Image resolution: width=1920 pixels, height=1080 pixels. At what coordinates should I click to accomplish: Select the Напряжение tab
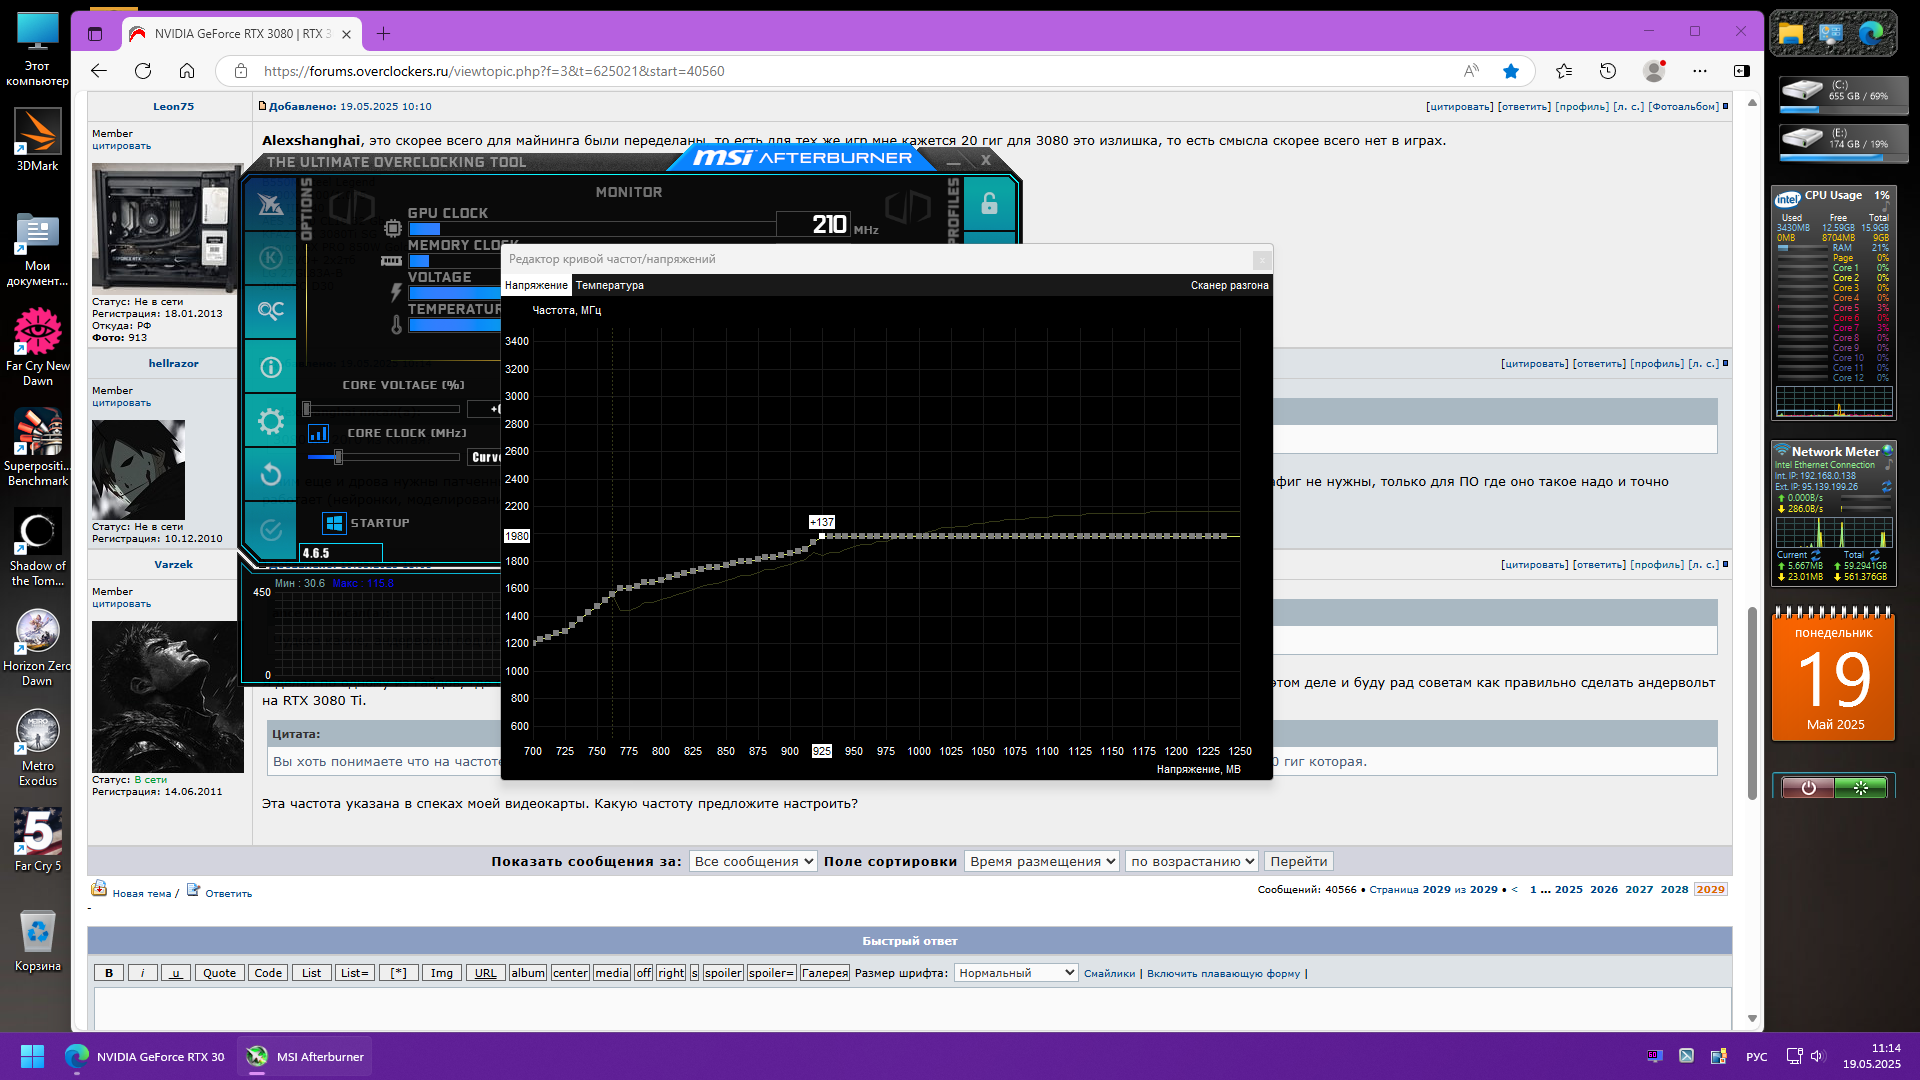536,286
